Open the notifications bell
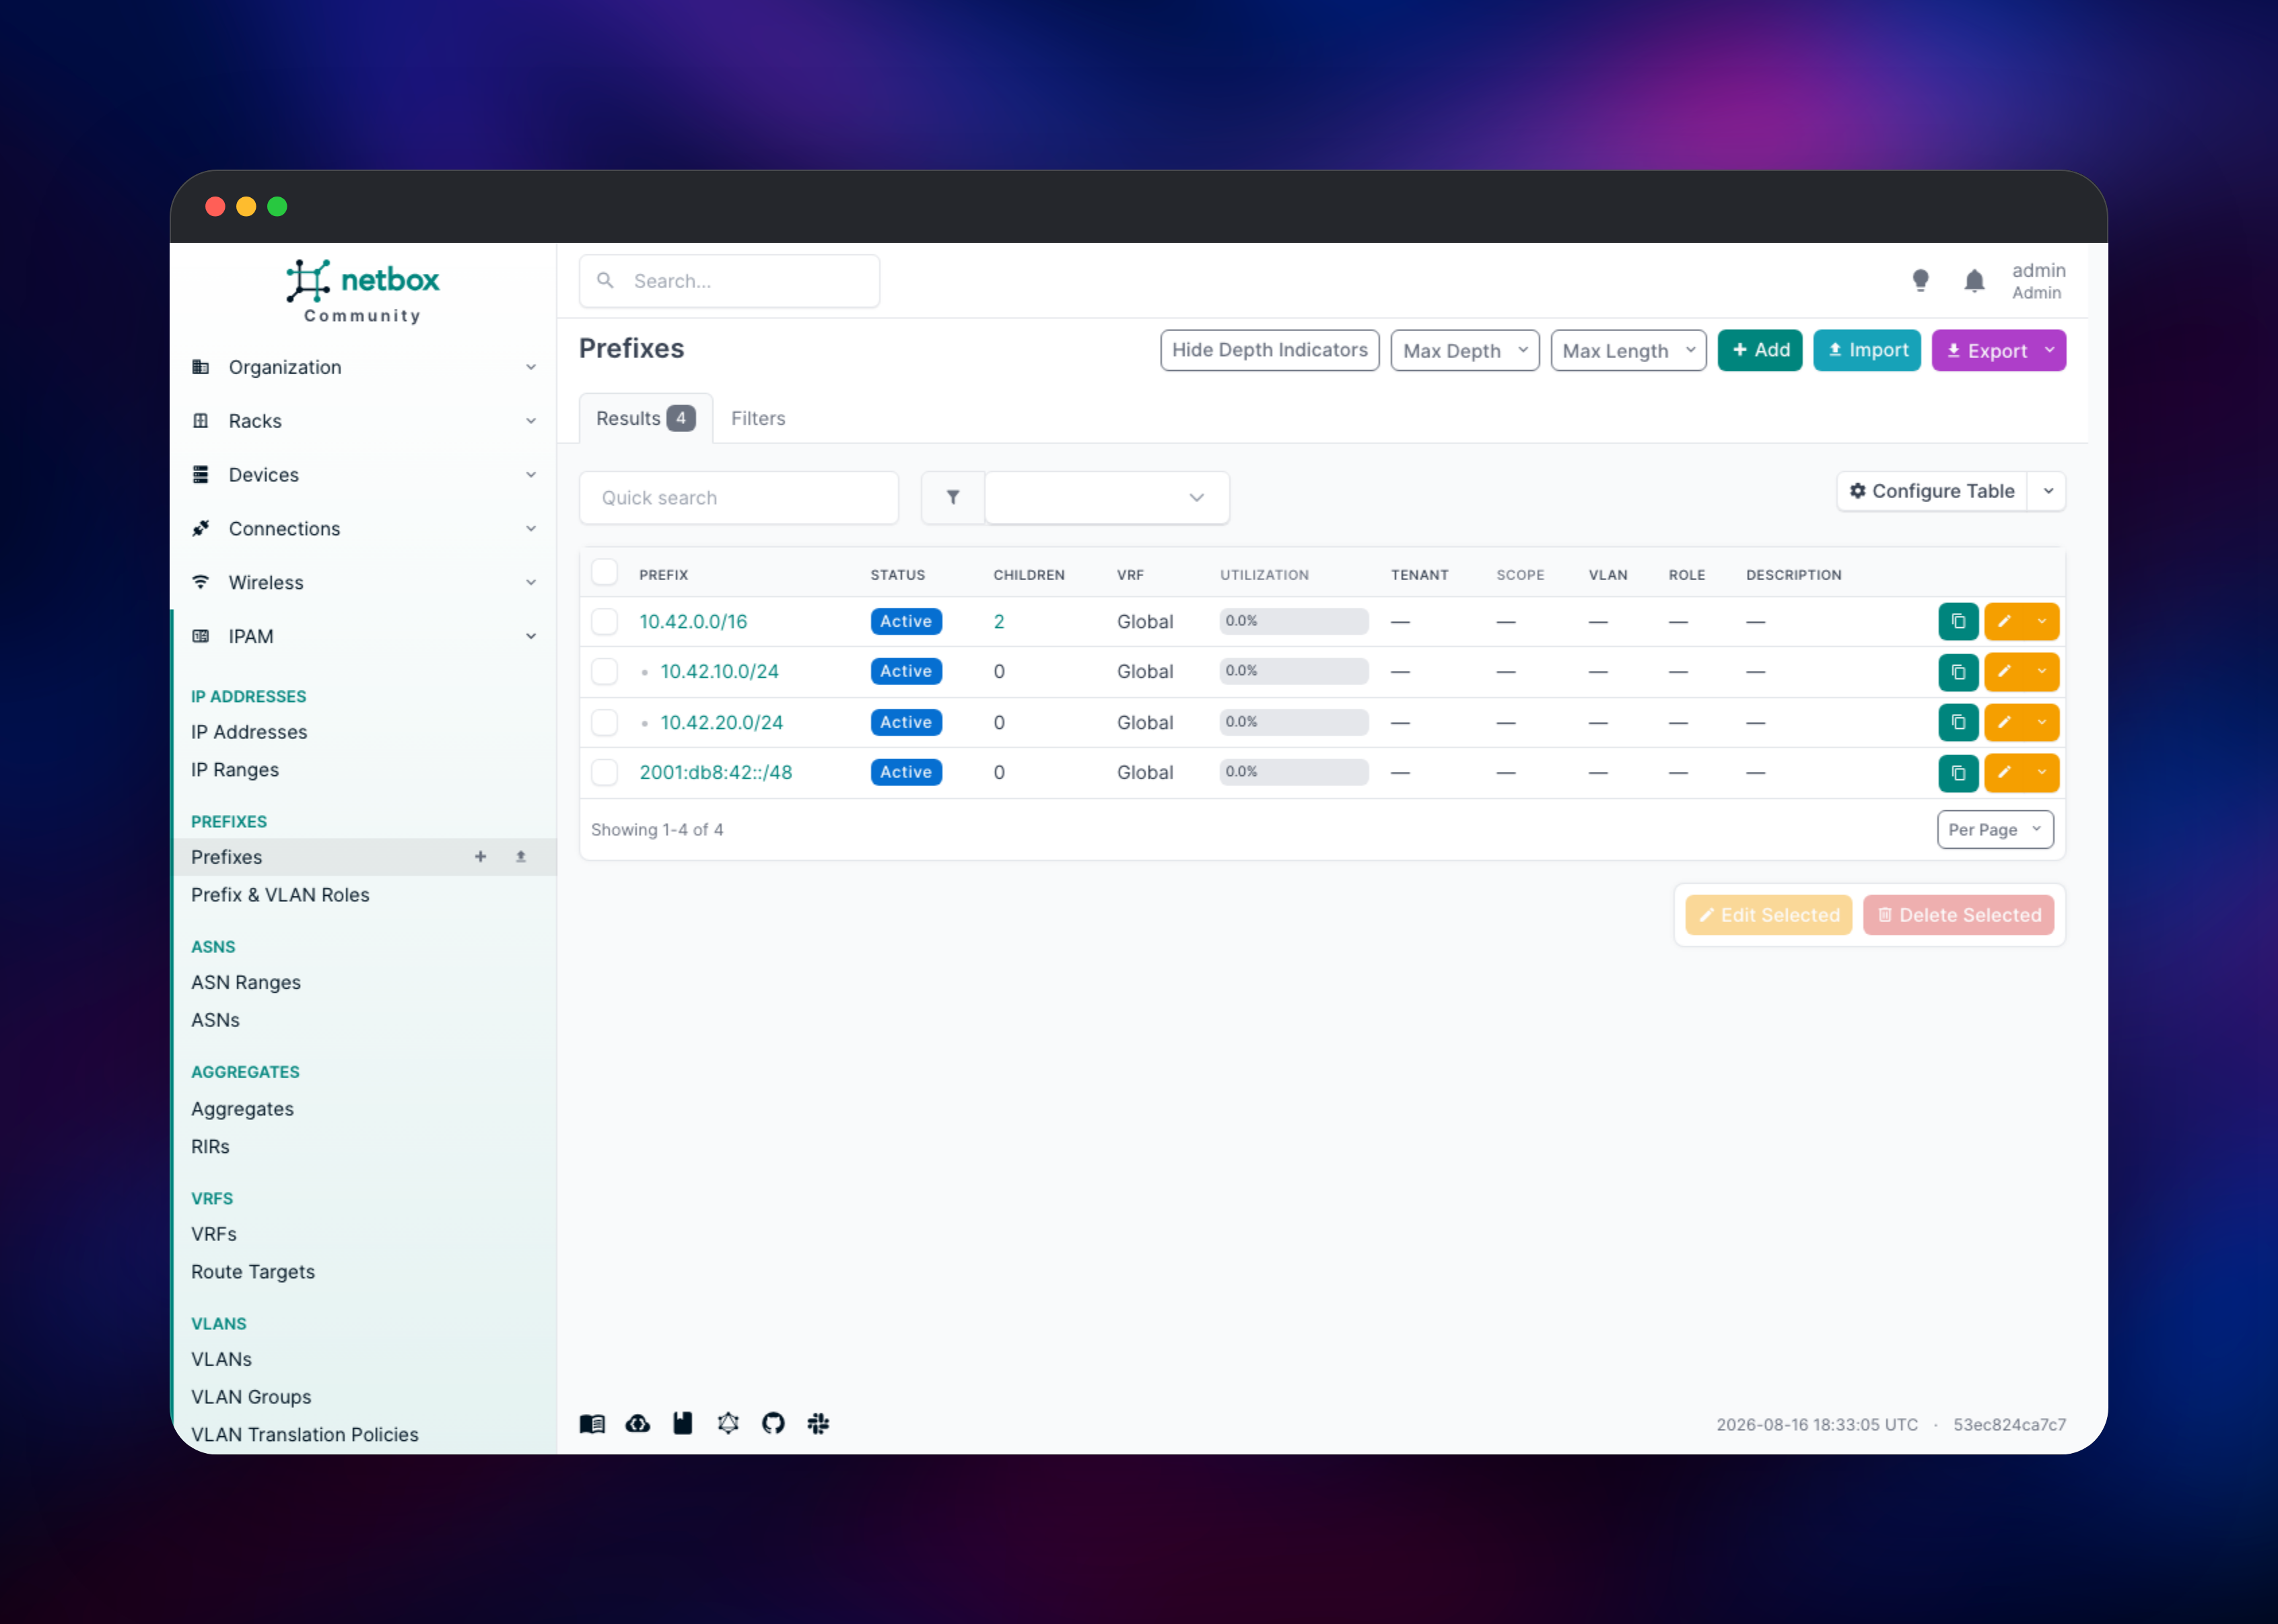This screenshot has width=2278, height=1624. (x=1974, y=281)
